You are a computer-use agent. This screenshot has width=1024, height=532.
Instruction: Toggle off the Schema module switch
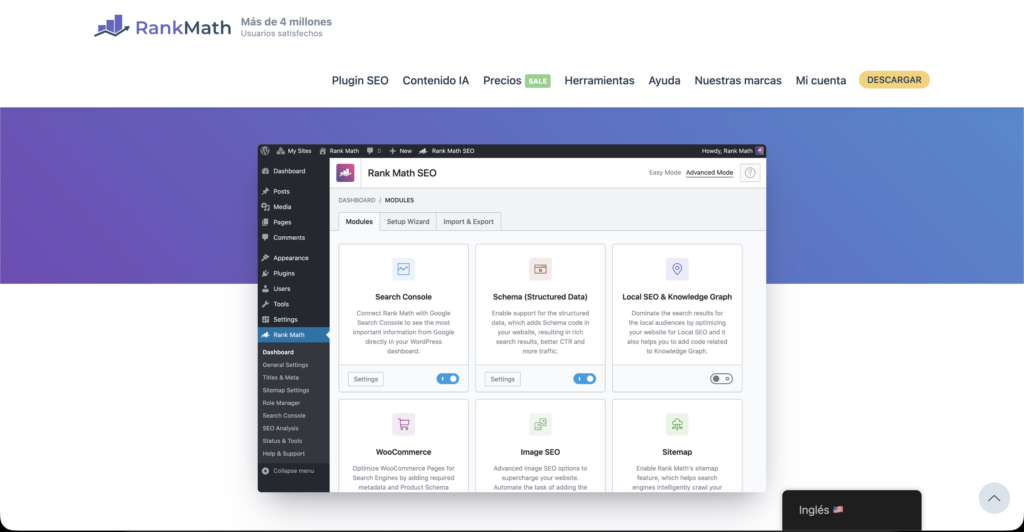[584, 379]
